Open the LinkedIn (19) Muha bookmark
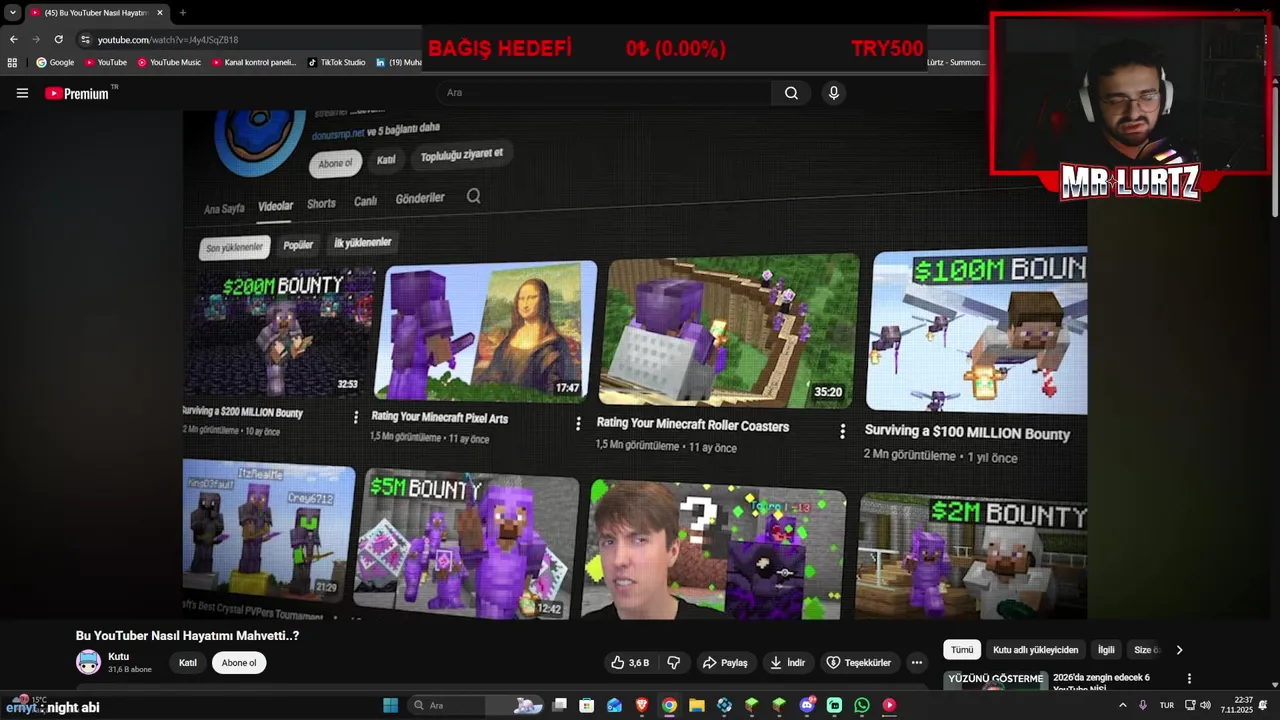Image resolution: width=1280 pixels, height=720 pixels. click(x=398, y=62)
